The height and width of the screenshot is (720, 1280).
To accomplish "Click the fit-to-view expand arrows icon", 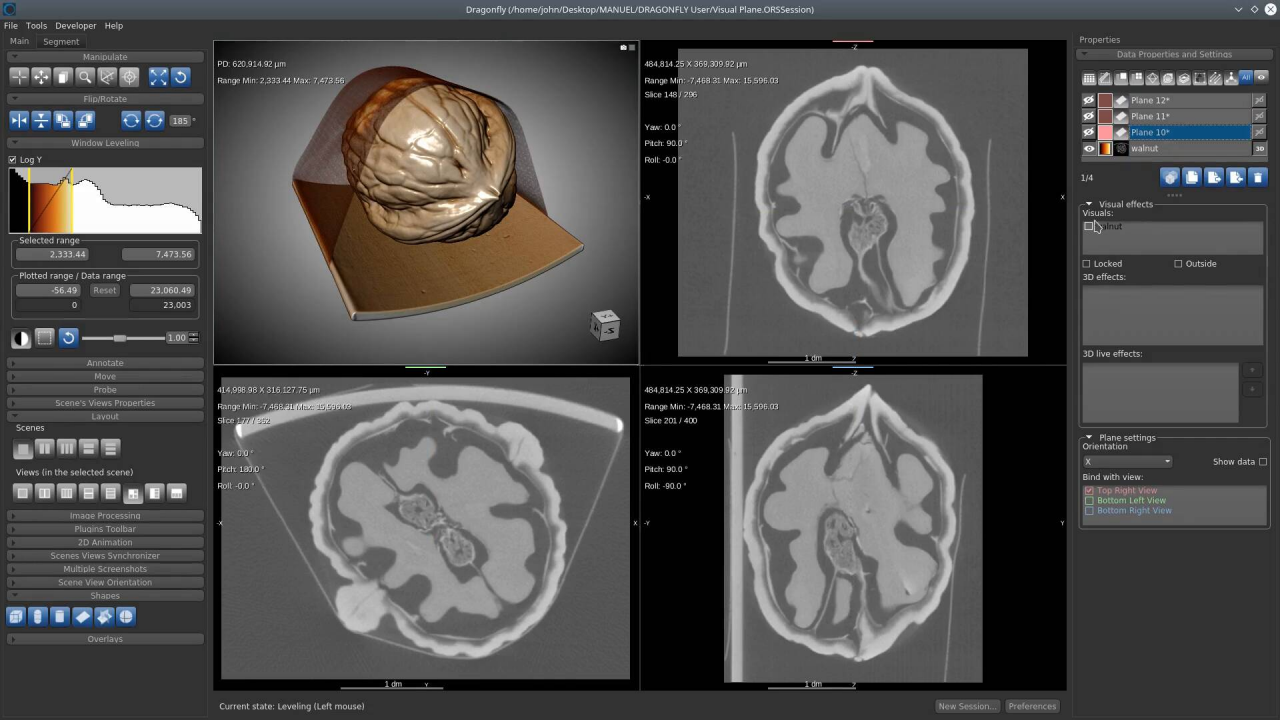I will 158,77.
